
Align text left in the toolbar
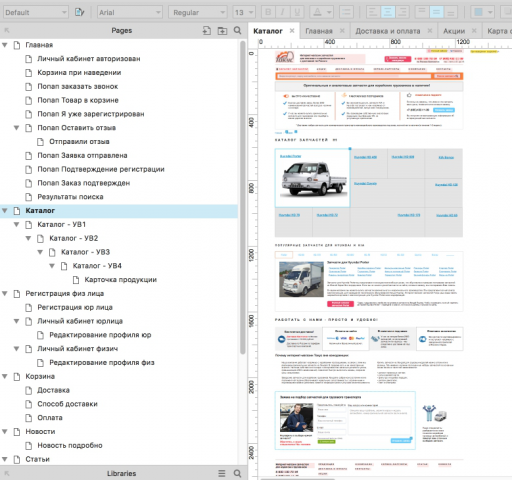[373, 13]
